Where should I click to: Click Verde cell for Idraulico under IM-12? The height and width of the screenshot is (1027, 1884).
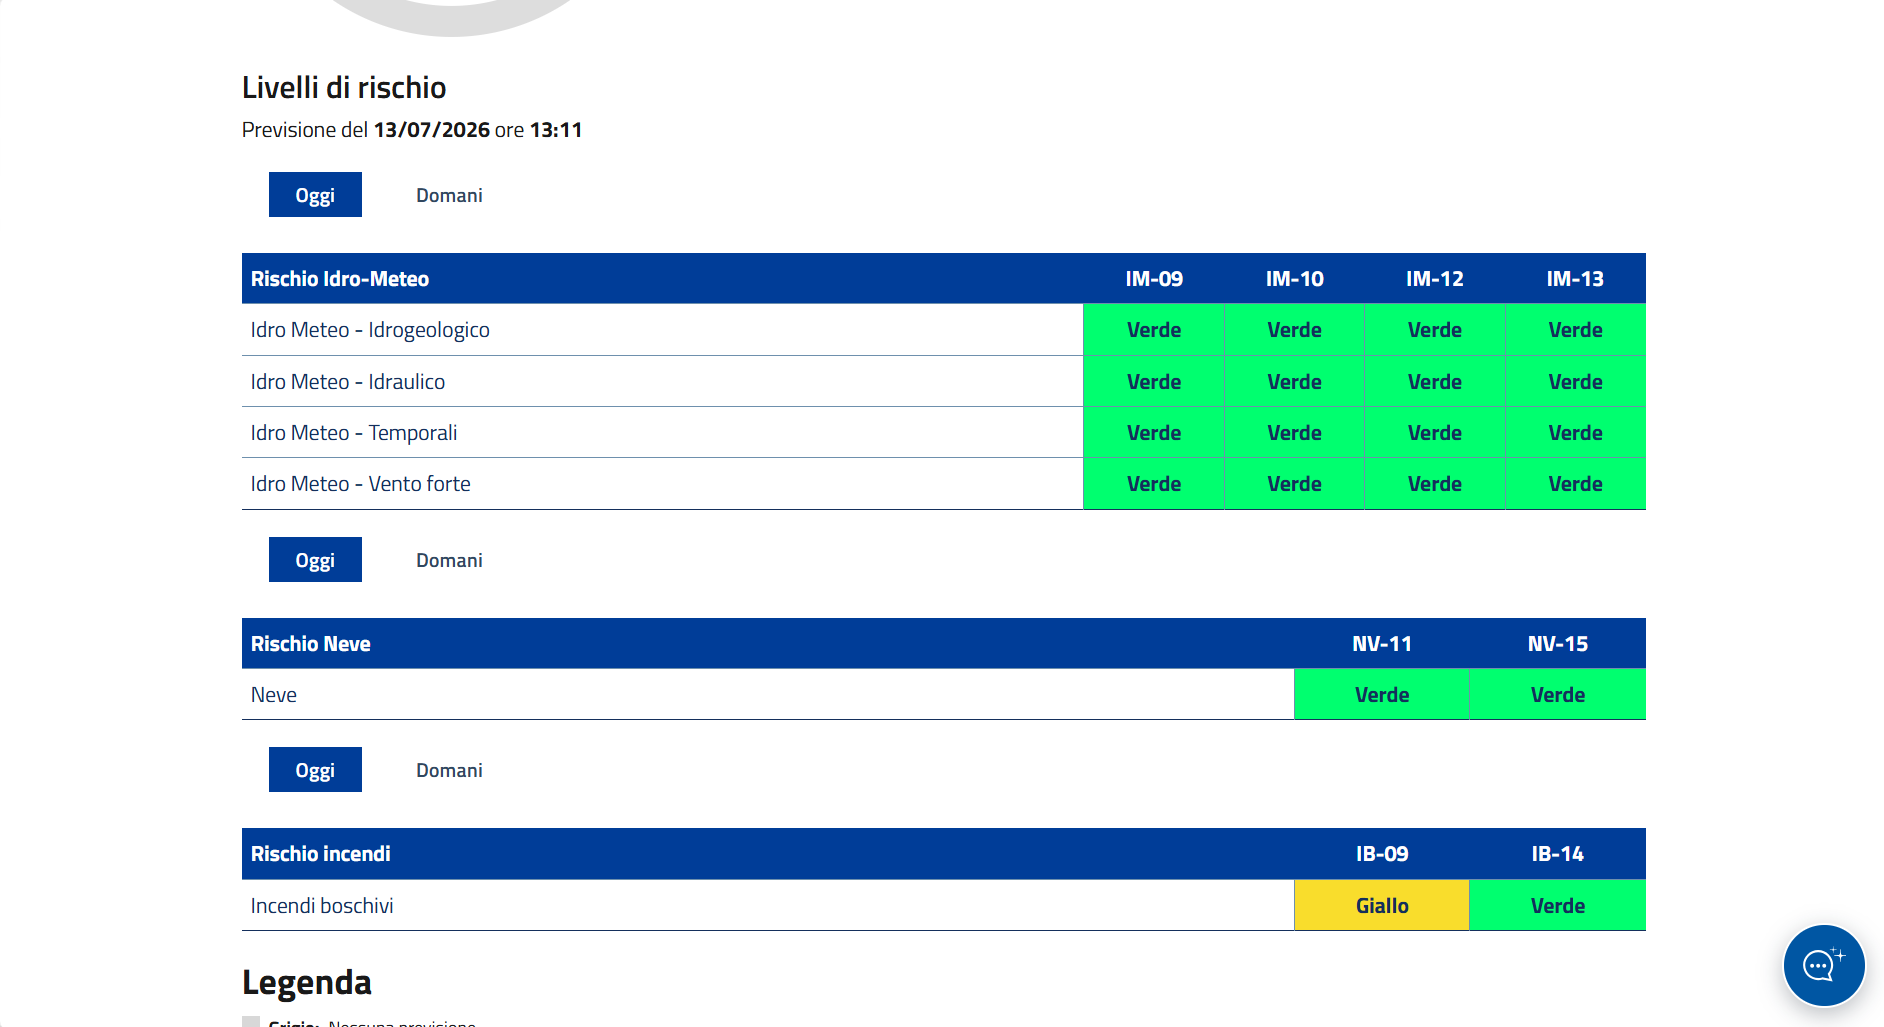tap(1435, 382)
